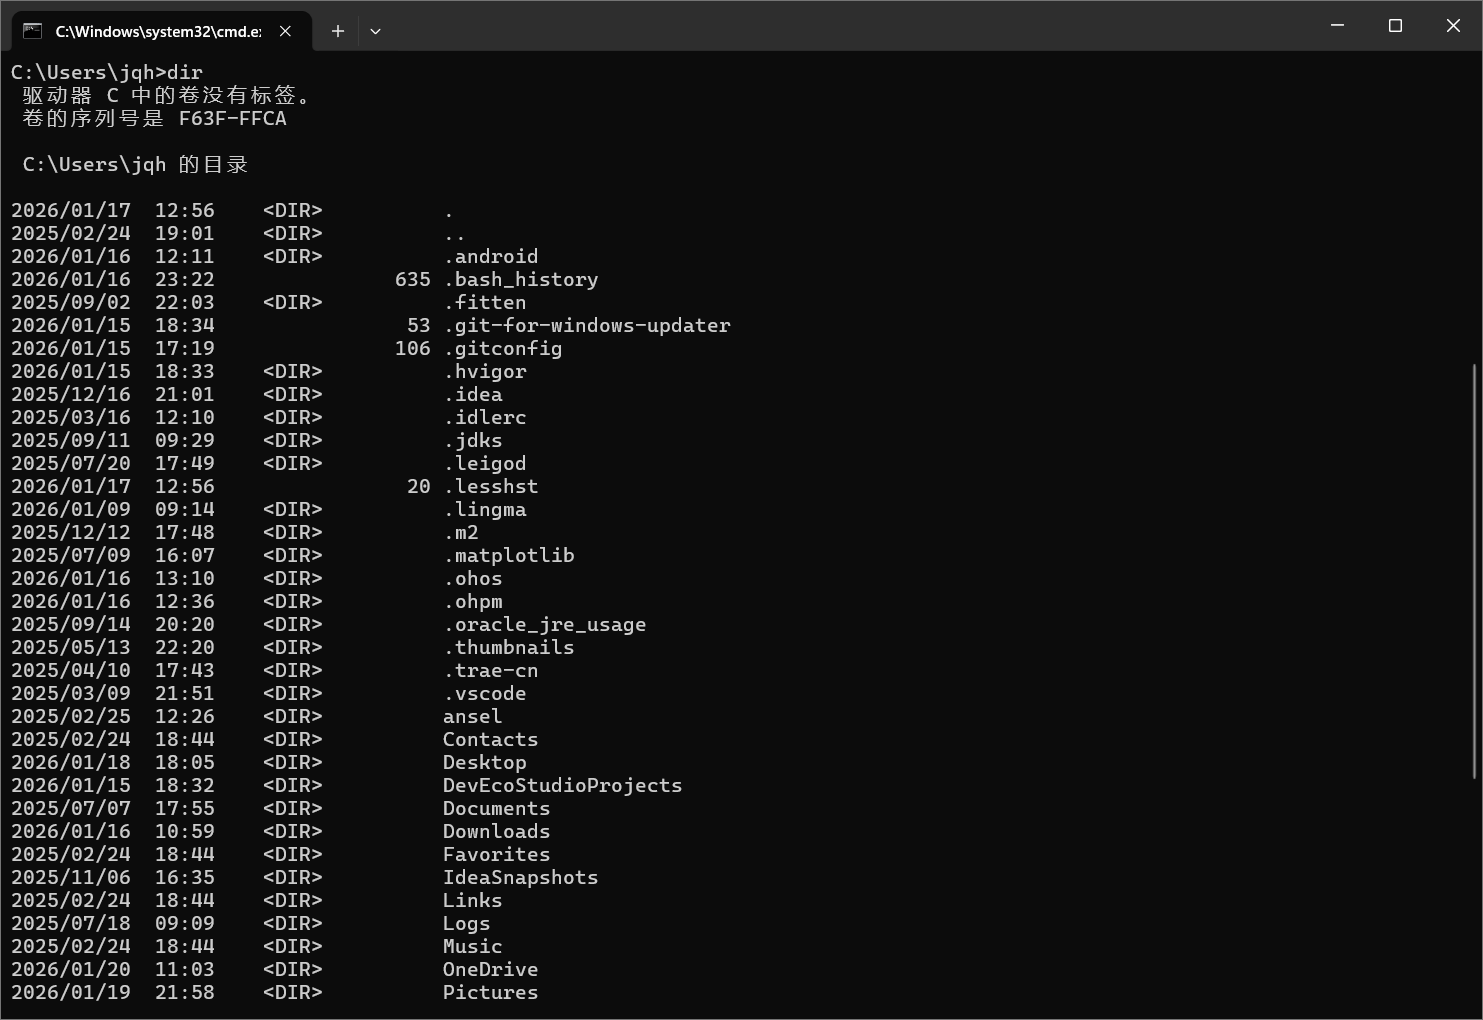The width and height of the screenshot is (1483, 1020).
Task: Click the '.jdks' directory name
Action: 473,440
